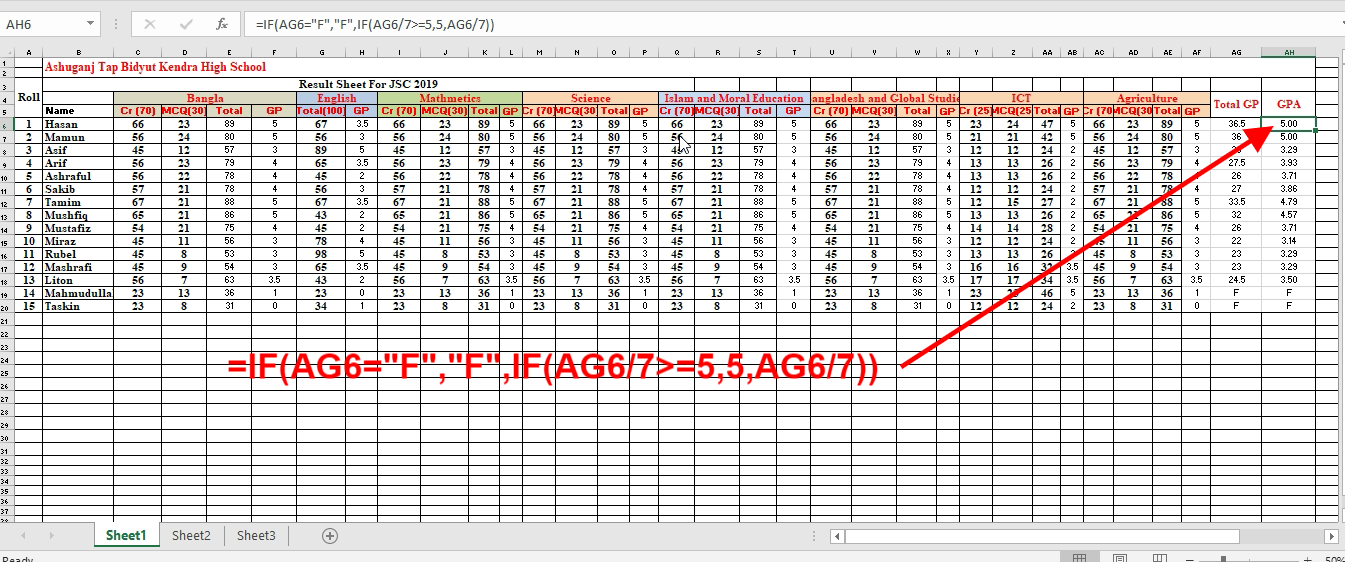1345x562 pixels.
Task: Select the name cell 'Sakib'
Action: [78, 189]
